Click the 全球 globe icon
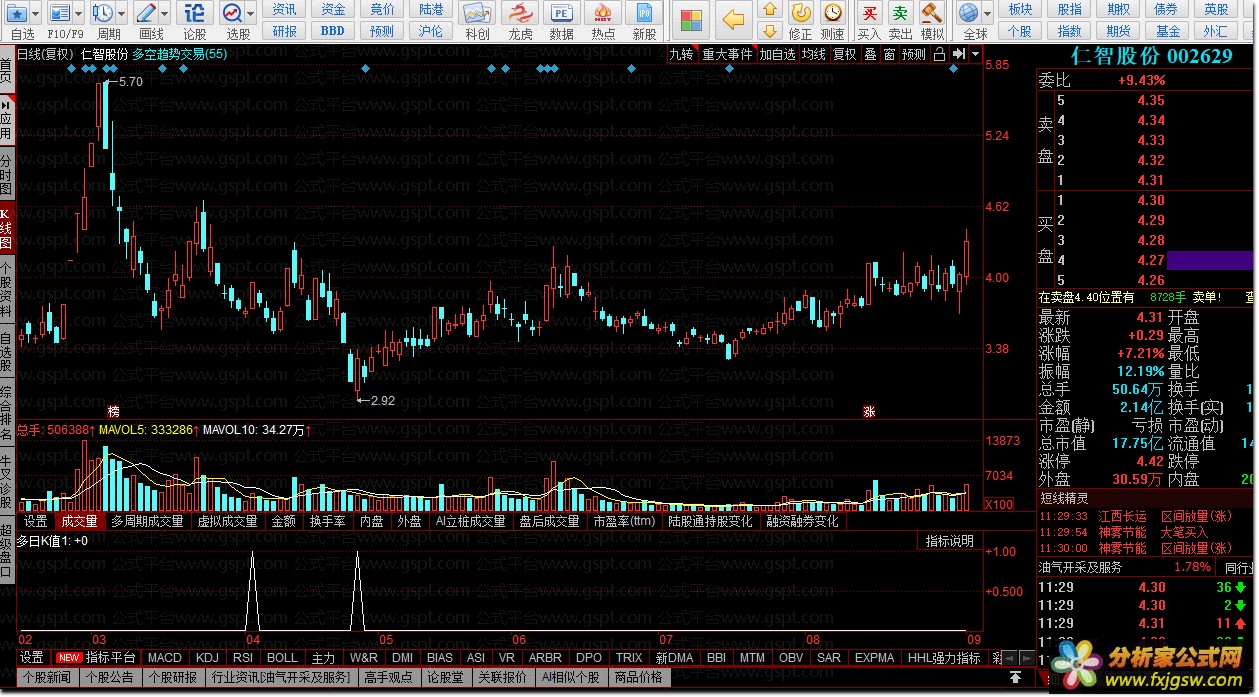The image size is (1259, 697). (968, 14)
